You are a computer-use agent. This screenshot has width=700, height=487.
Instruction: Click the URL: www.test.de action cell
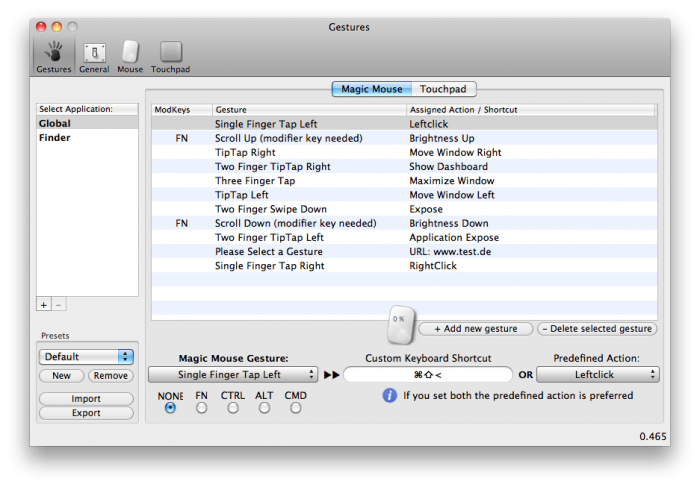click(450, 252)
